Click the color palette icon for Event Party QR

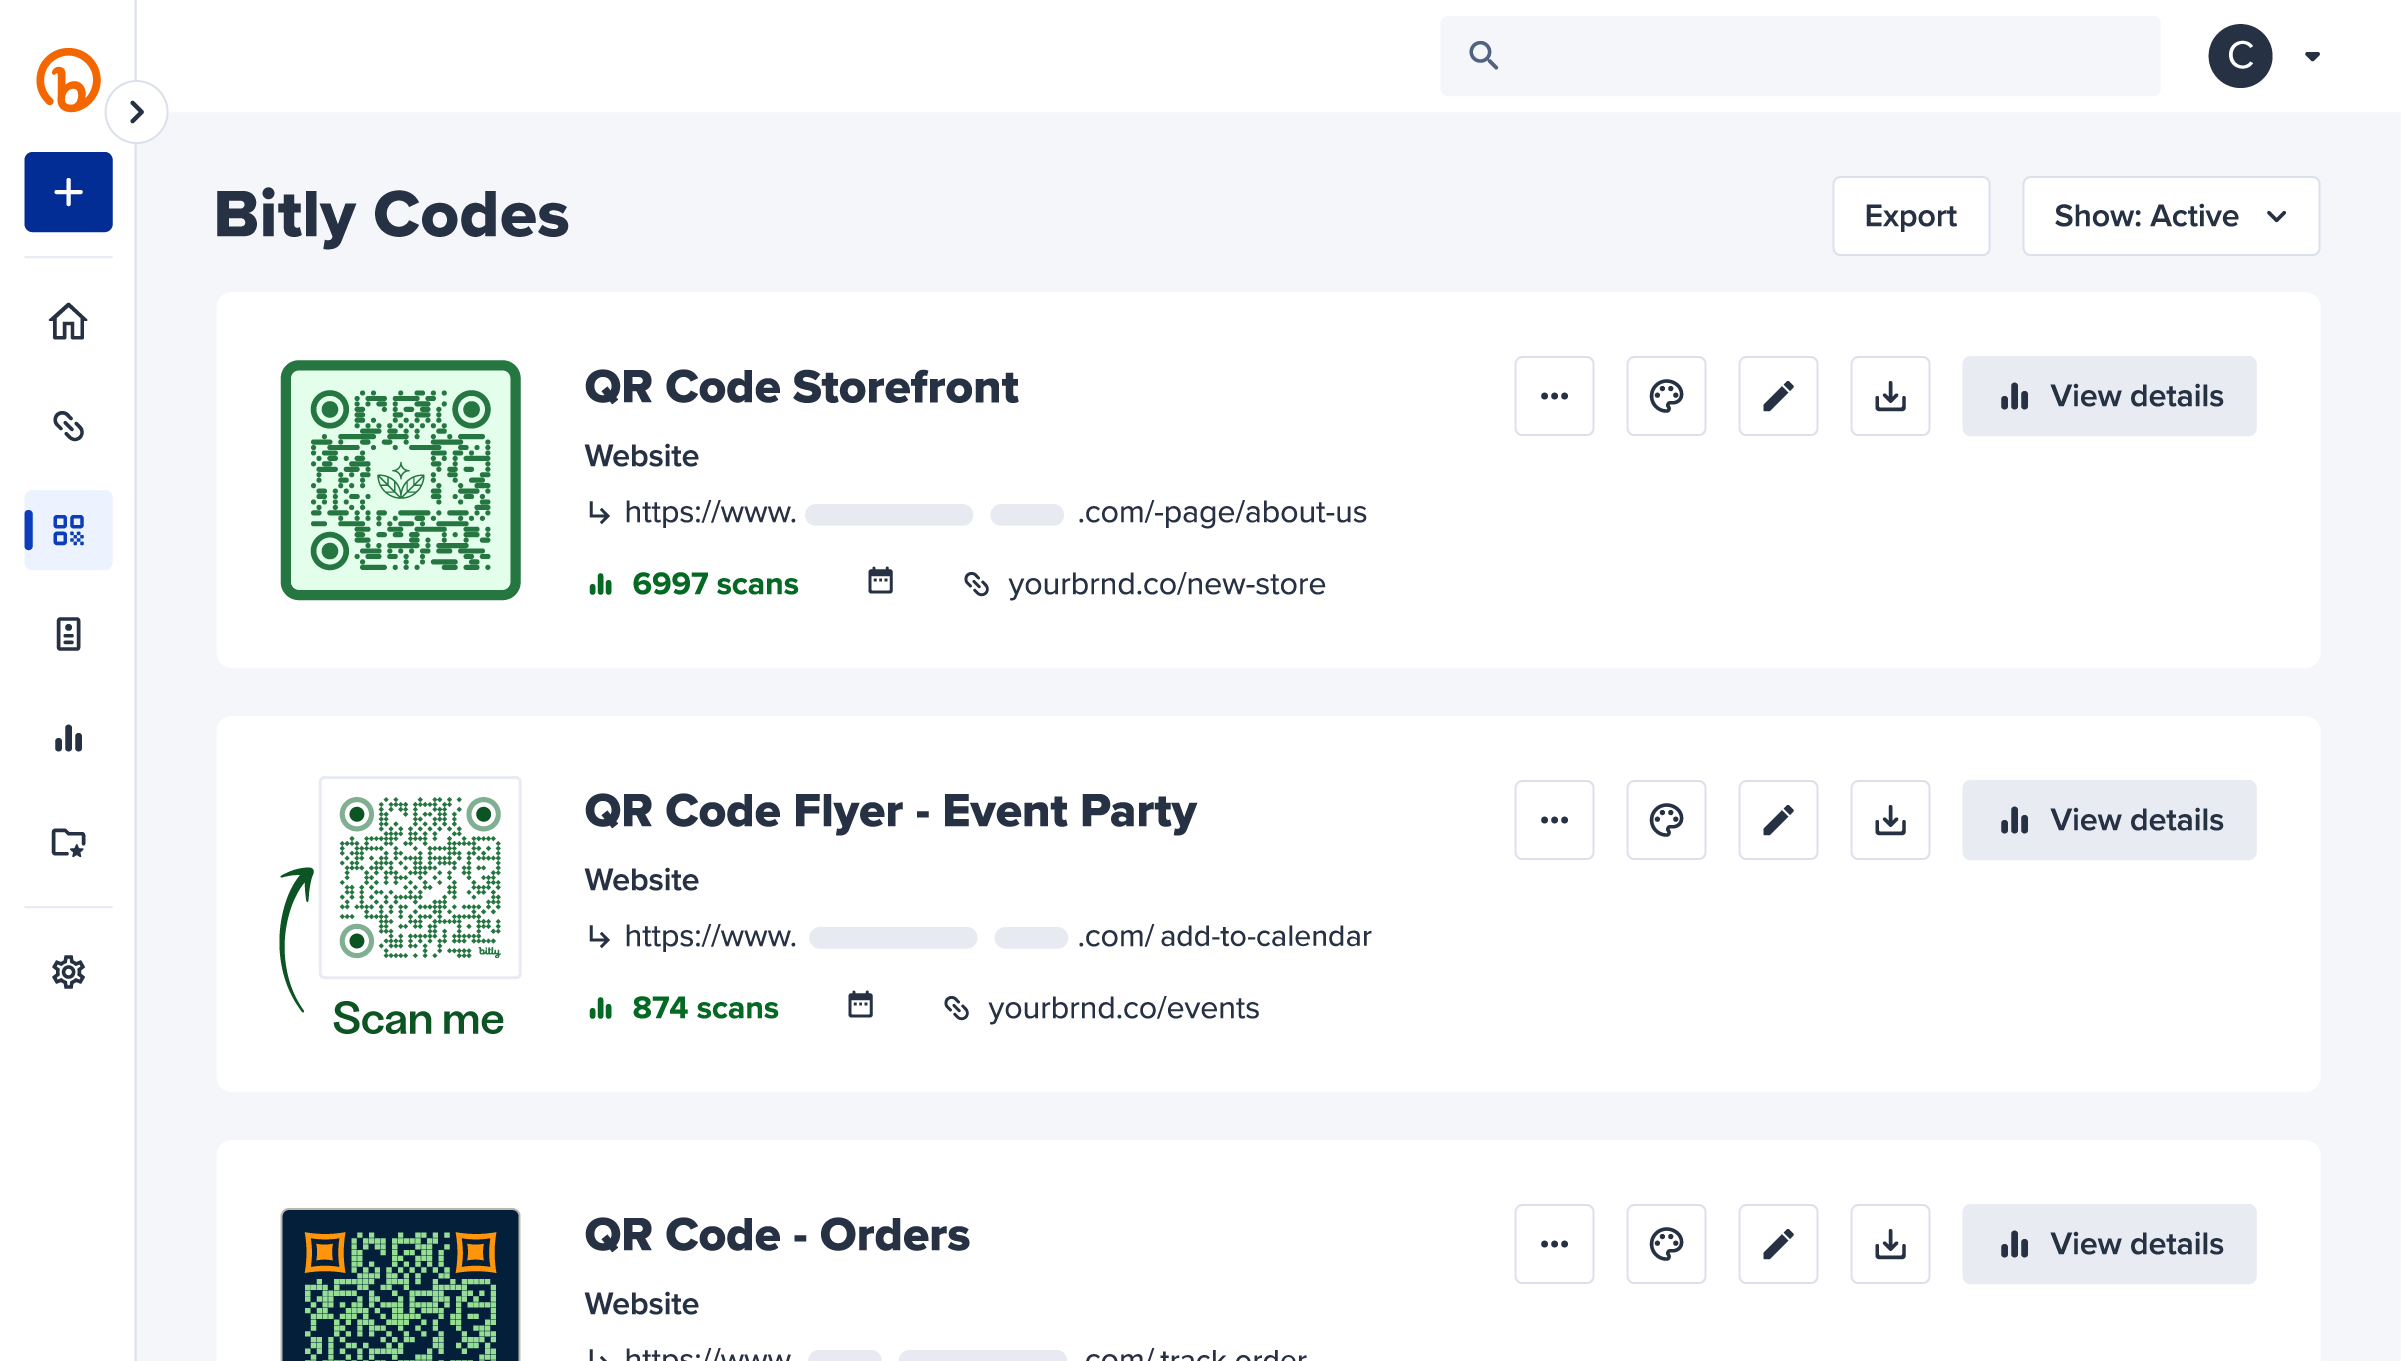1666,820
